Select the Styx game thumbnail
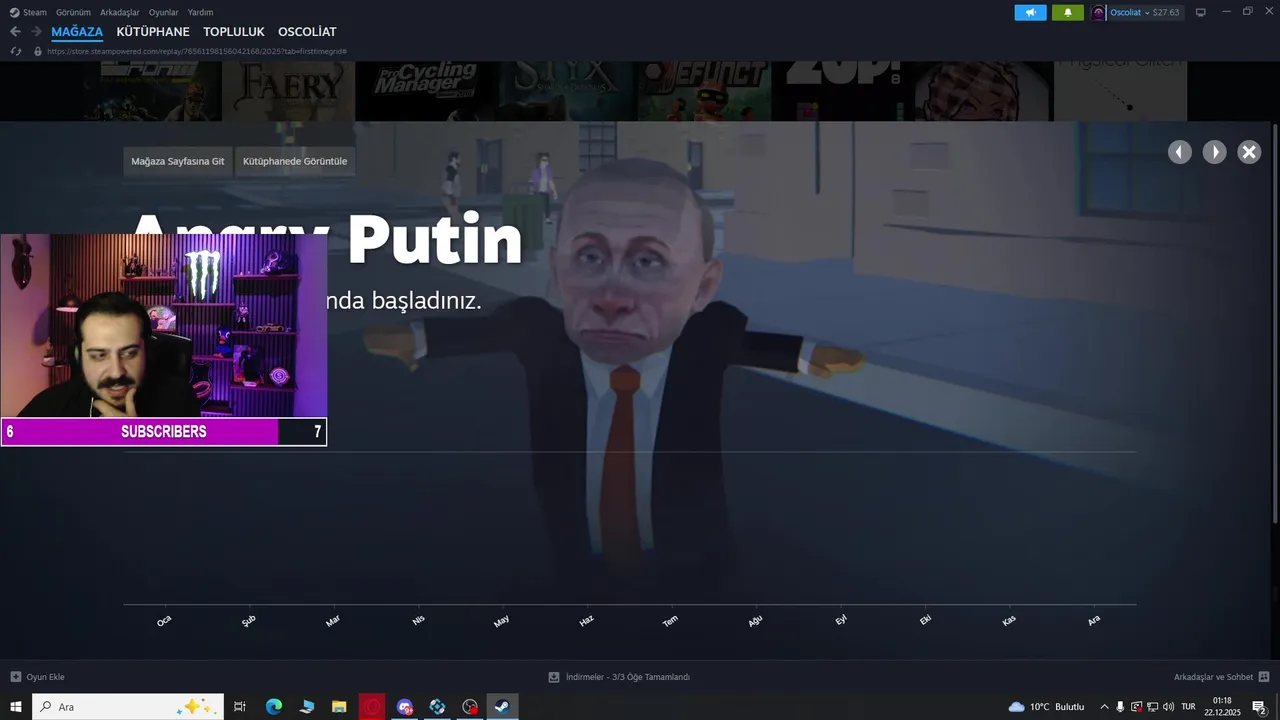1280x720 pixels. coord(564,91)
